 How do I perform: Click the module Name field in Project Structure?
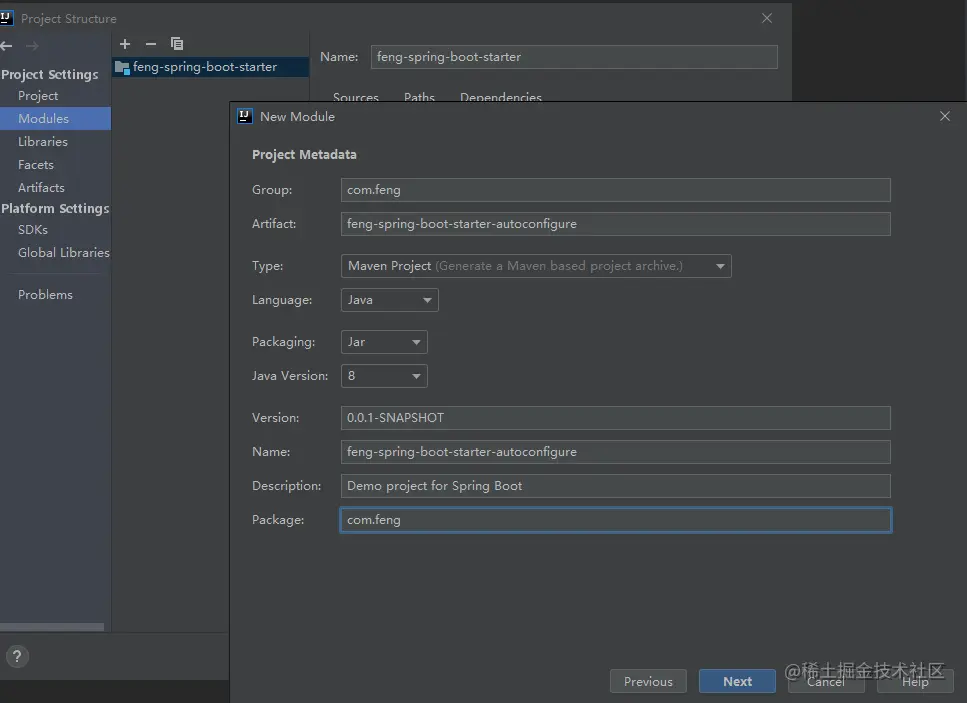pos(574,57)
